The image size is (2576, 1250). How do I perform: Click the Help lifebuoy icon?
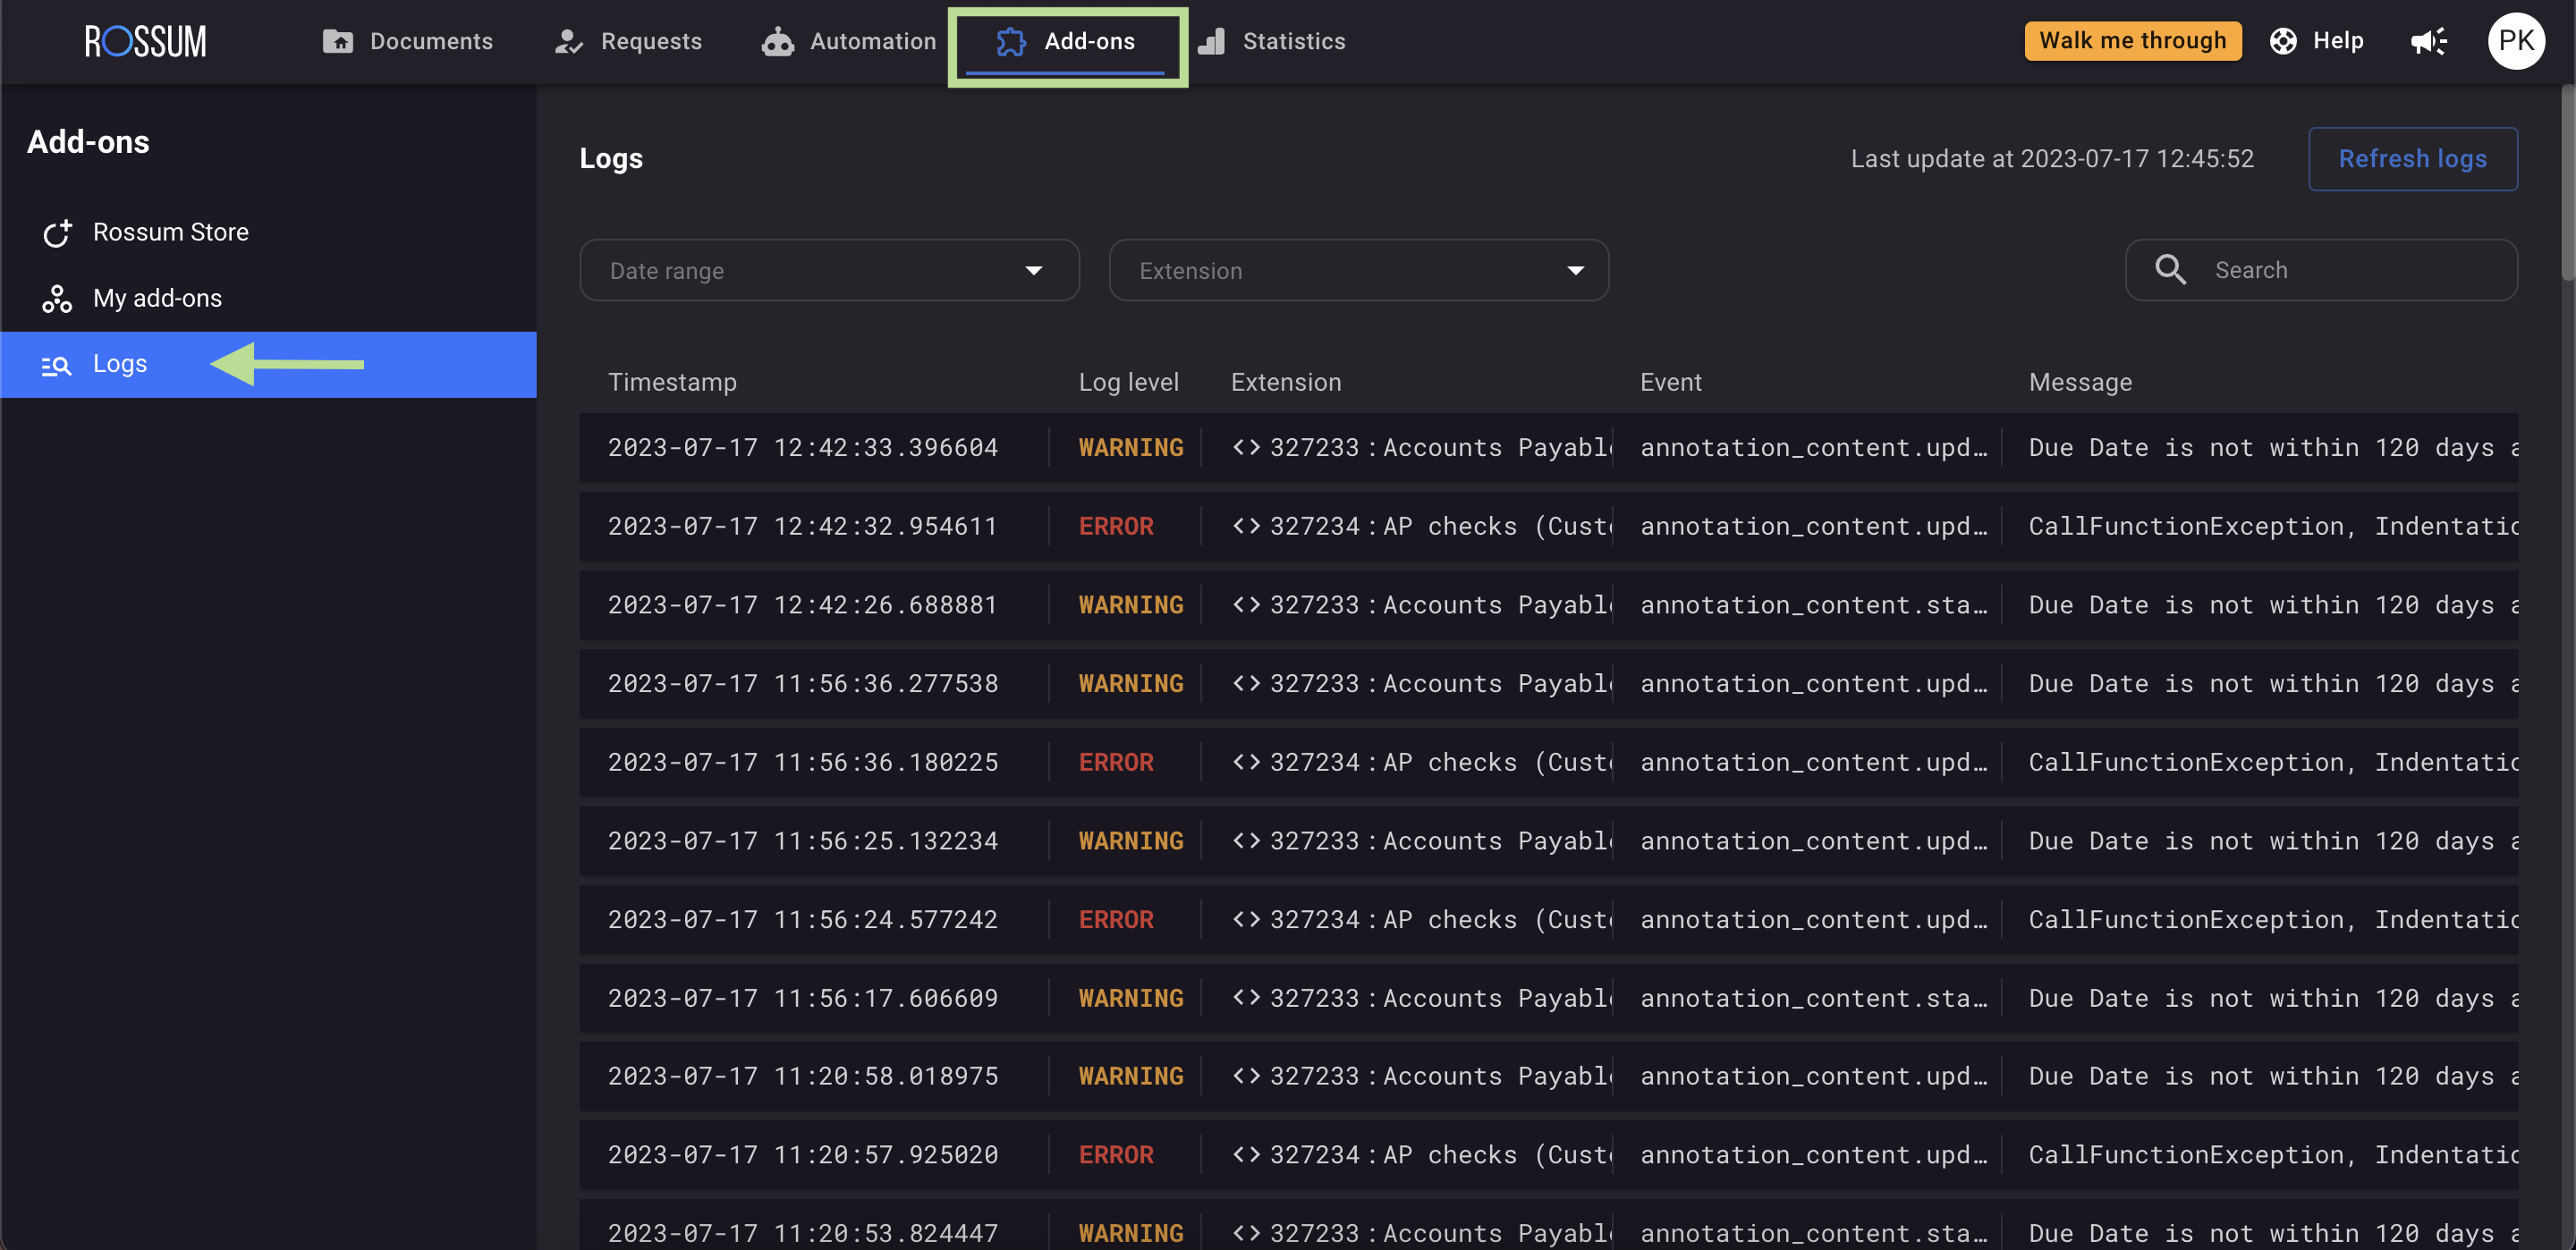(x=2283, y=41)
